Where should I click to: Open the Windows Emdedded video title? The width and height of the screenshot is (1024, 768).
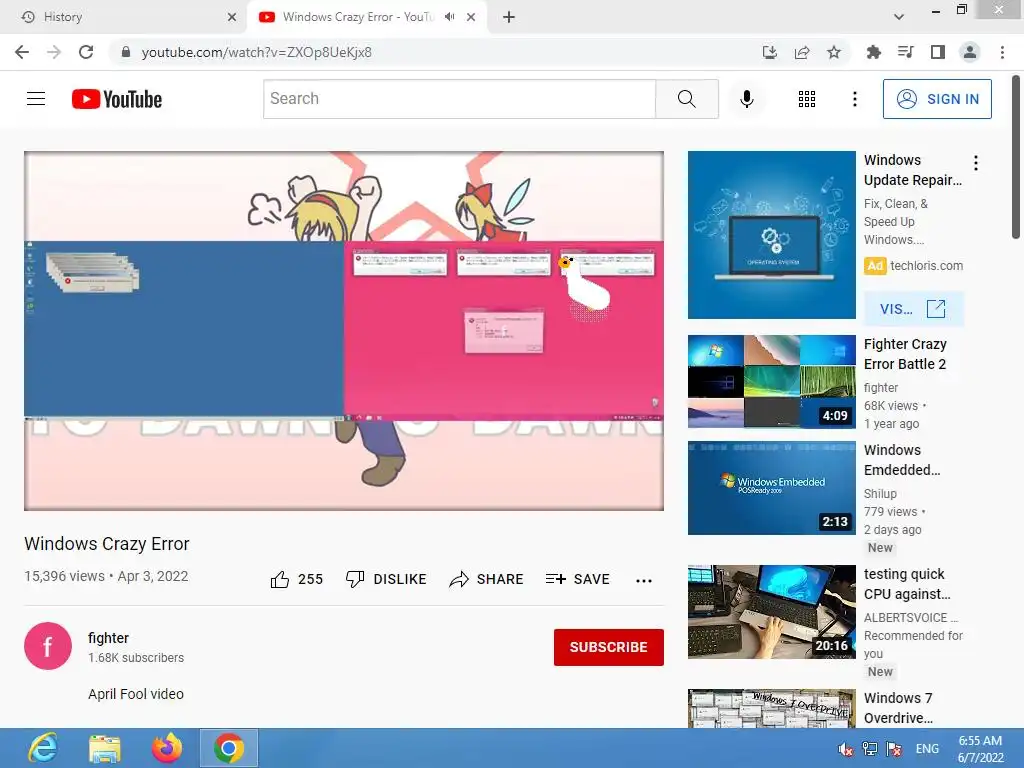point(902,460)
